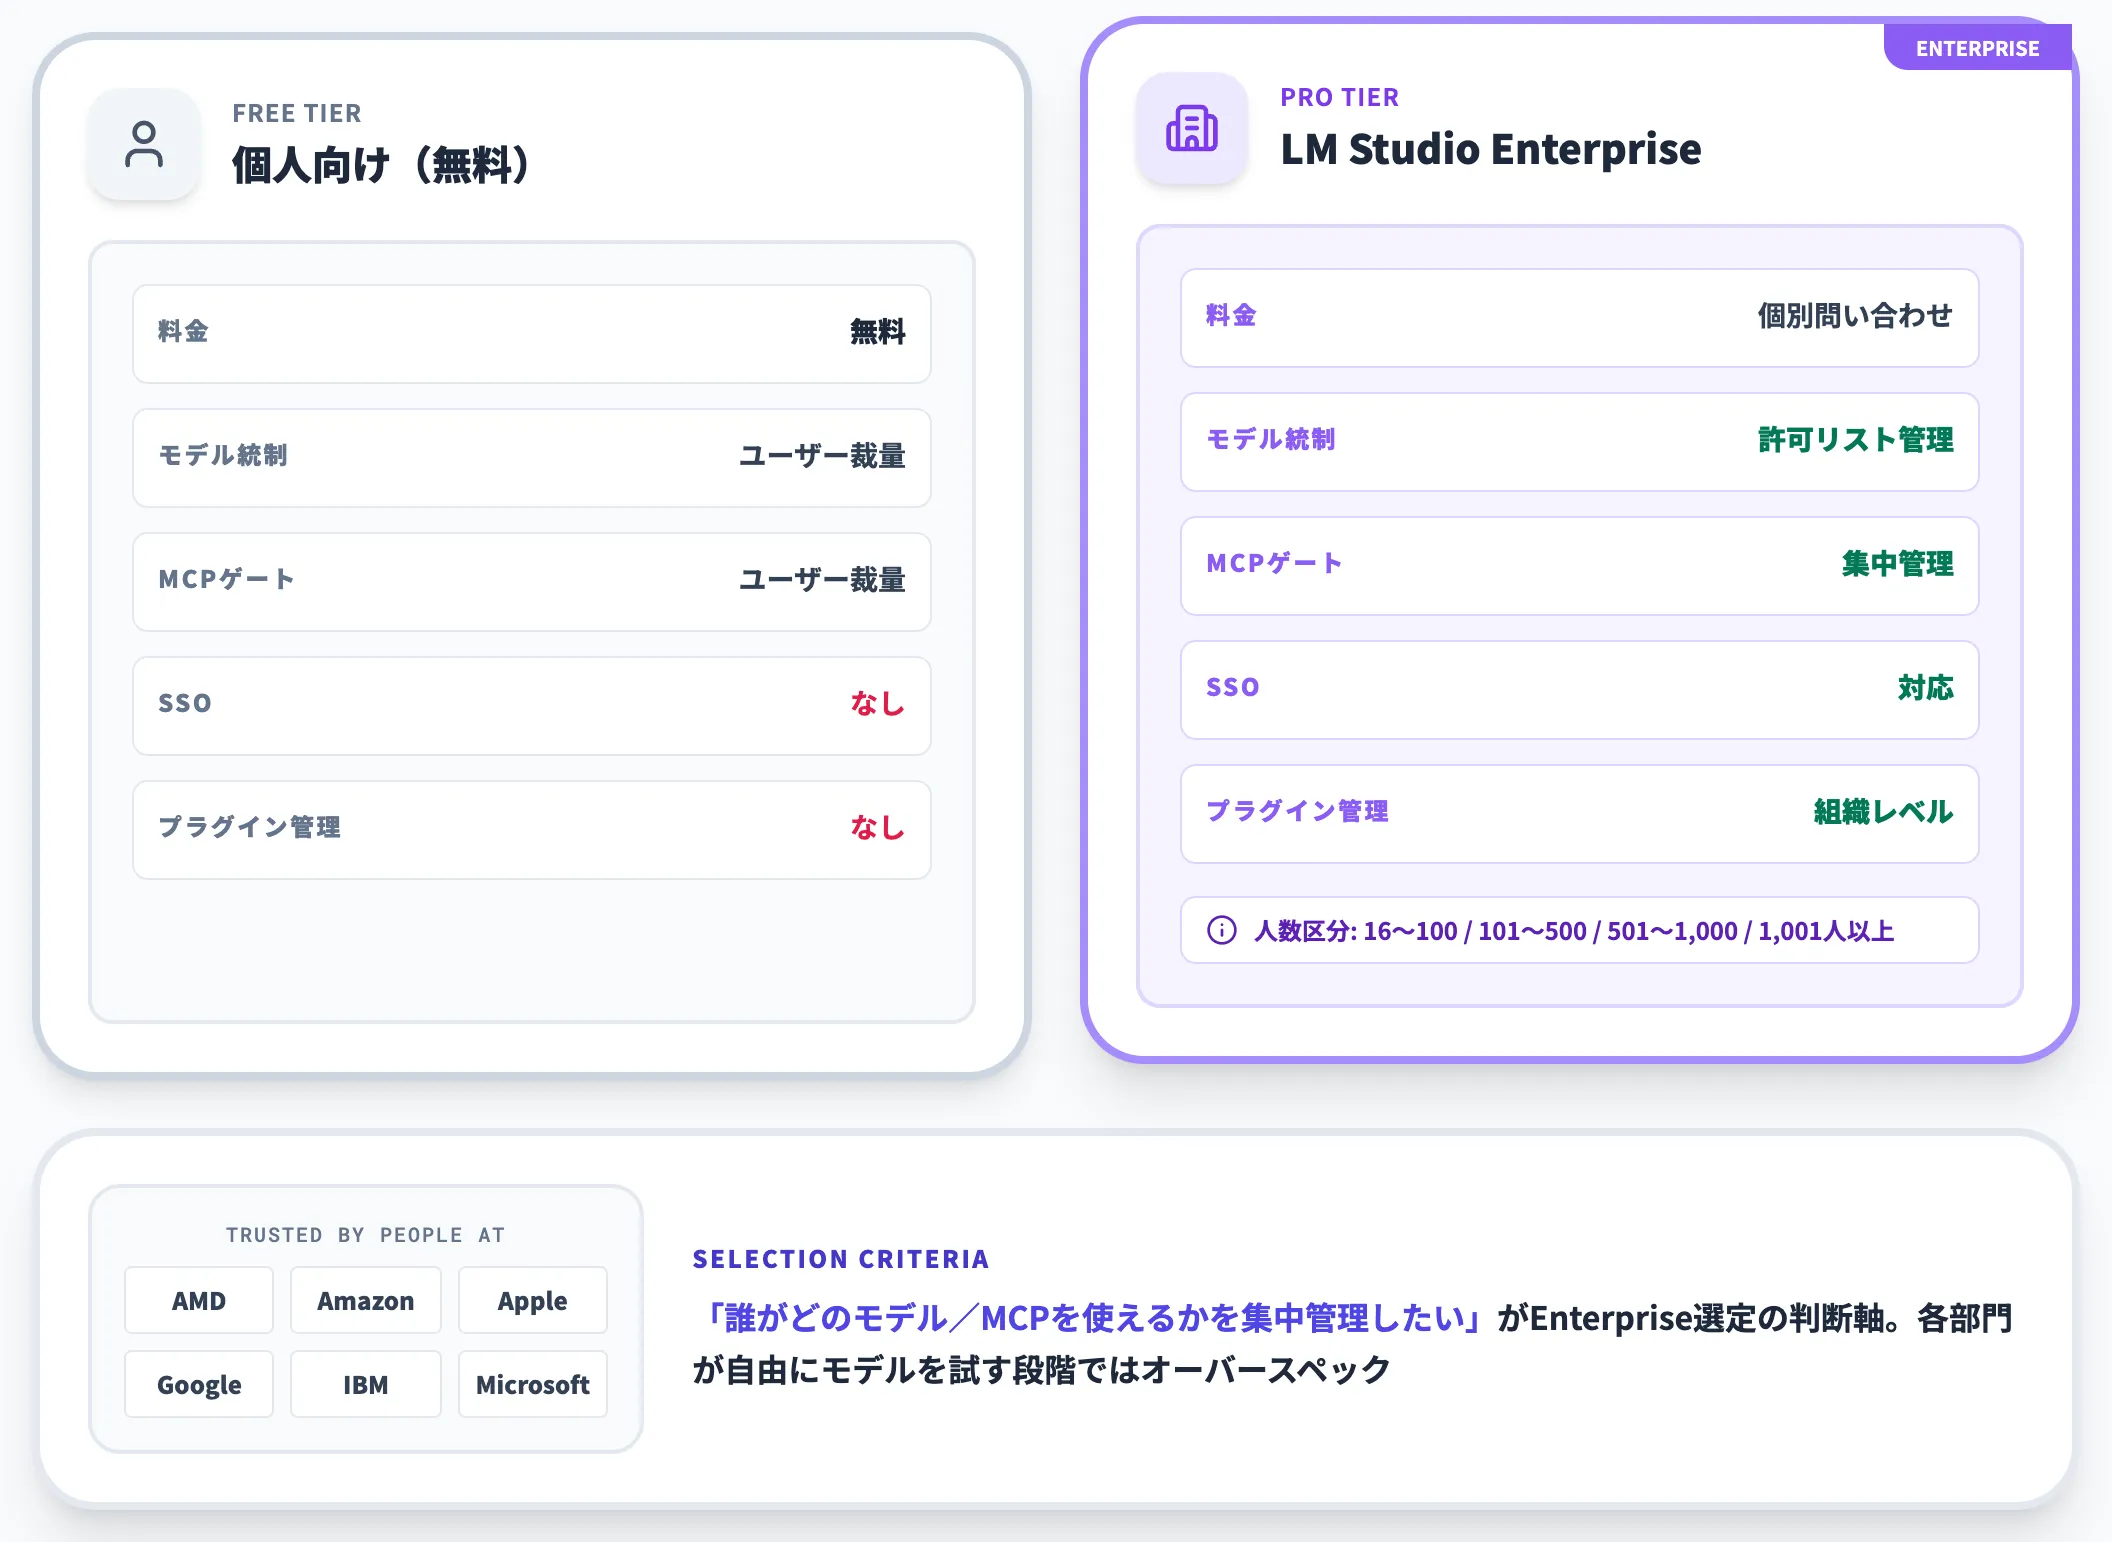Select the Google company chip
The image size is (2112, 1542).
(199, 1384)
